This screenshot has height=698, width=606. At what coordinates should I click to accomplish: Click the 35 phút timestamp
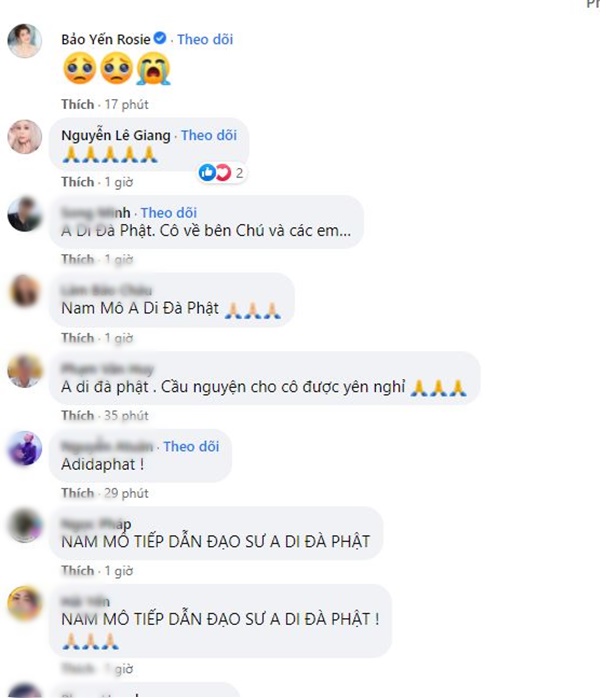pyautogui.click(x=126, y=415)
